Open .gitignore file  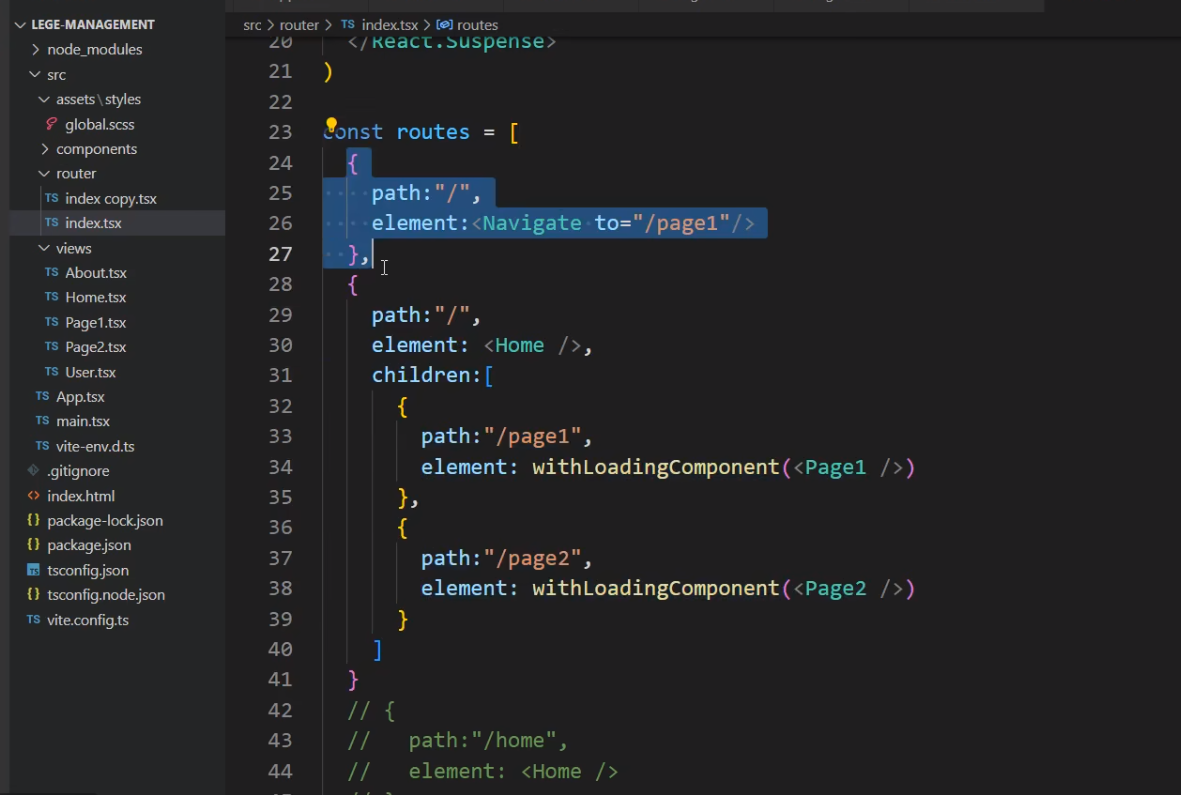click(x=78, y=471)
